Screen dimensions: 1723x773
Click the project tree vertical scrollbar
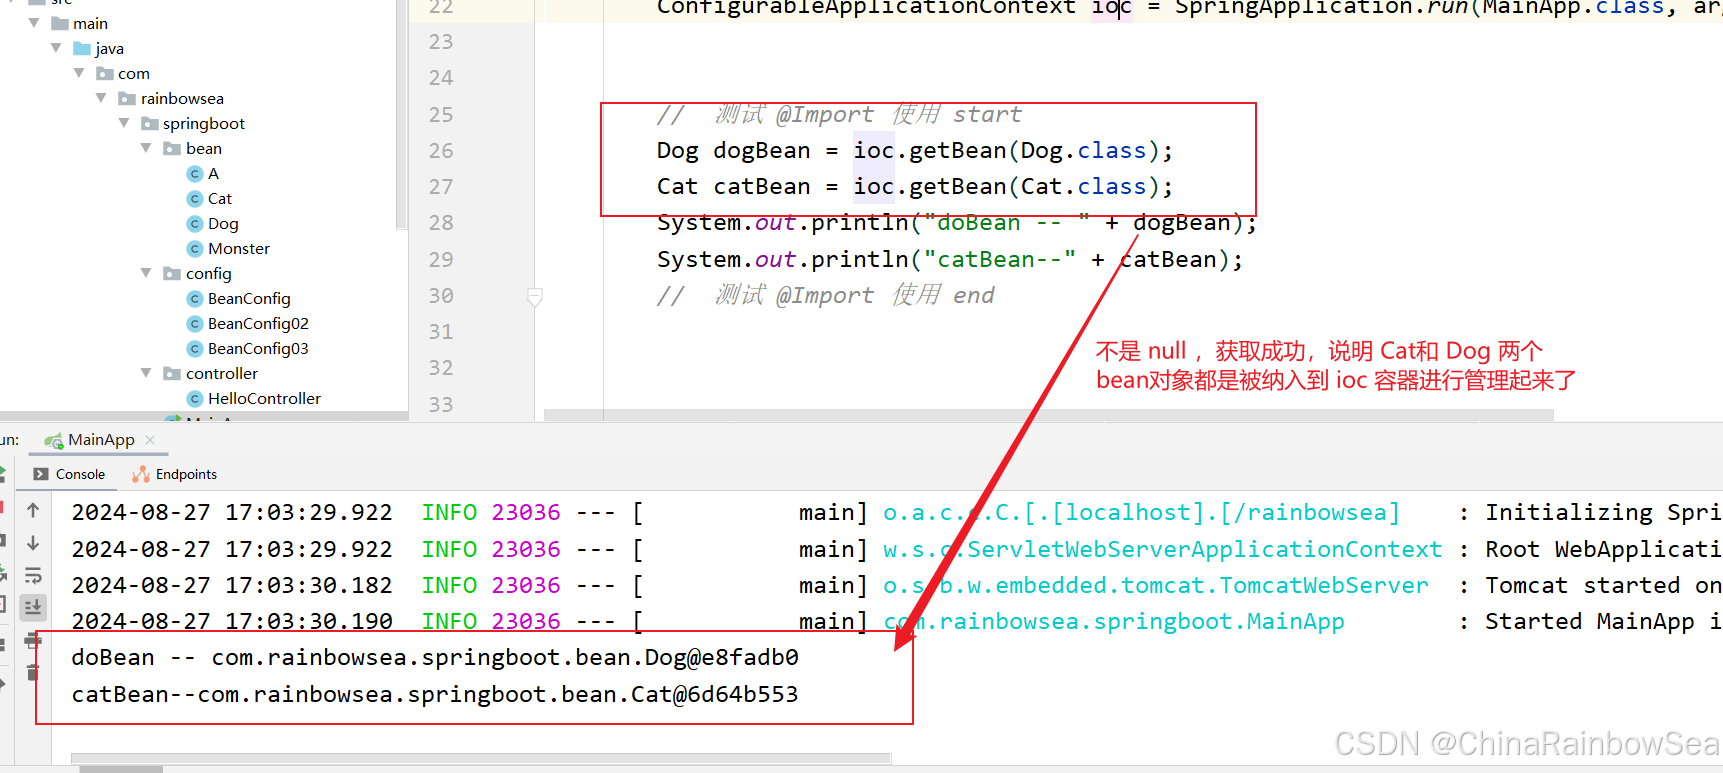(x=402, y=115)
